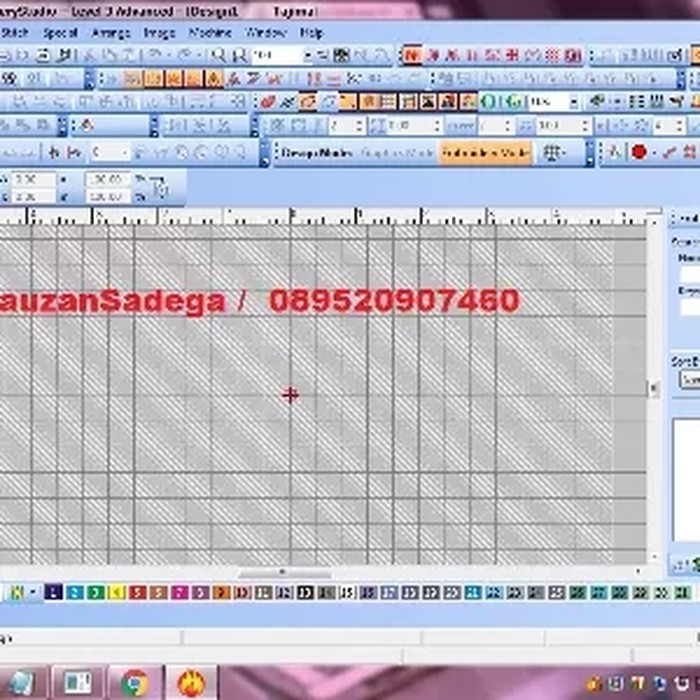Open the Help menu
Image resolution: width=700 pixels, height=700 pixels.
pos(312,33)
